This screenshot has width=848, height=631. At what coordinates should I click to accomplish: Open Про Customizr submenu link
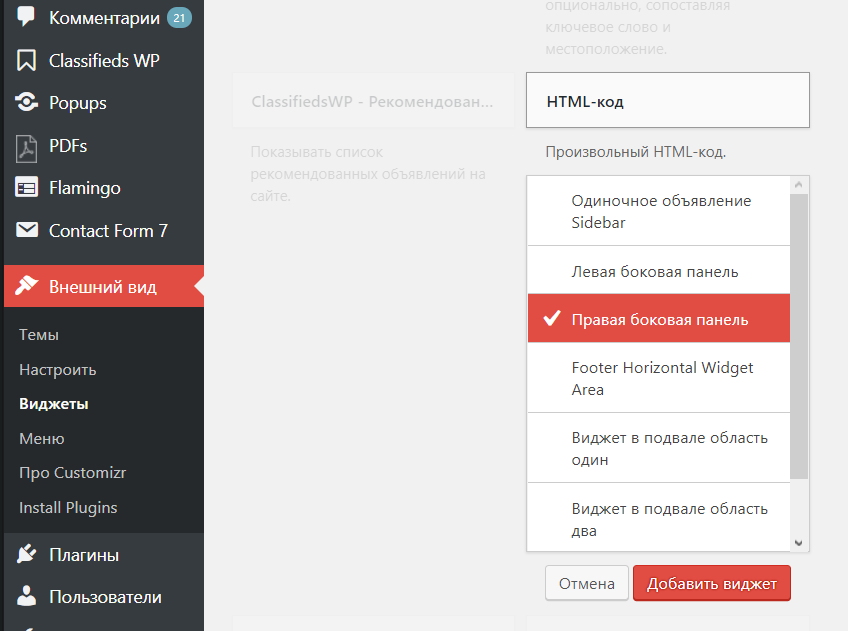tap(72, 473)
